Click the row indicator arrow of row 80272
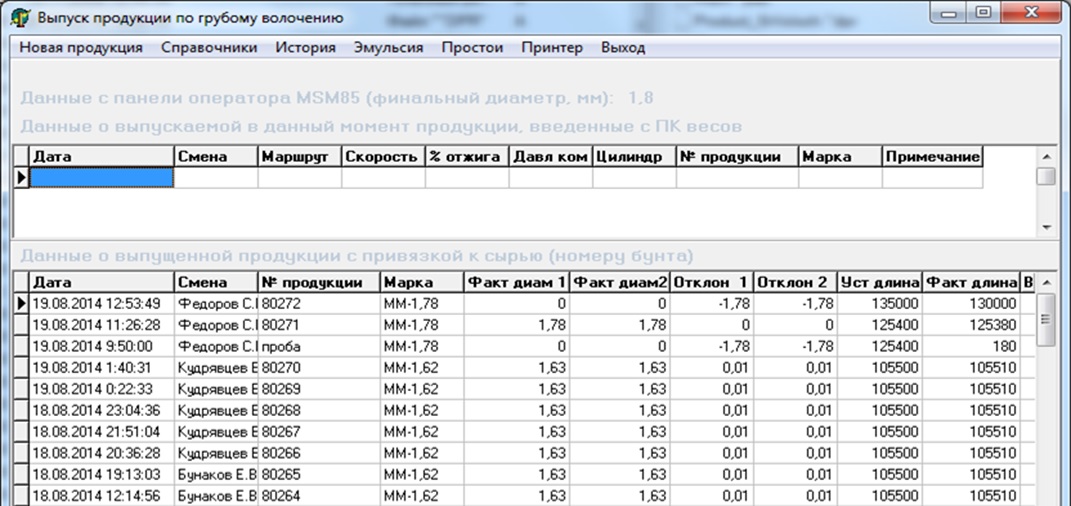The width and height of the screenshot is (1071, 506). pos(22,303)
